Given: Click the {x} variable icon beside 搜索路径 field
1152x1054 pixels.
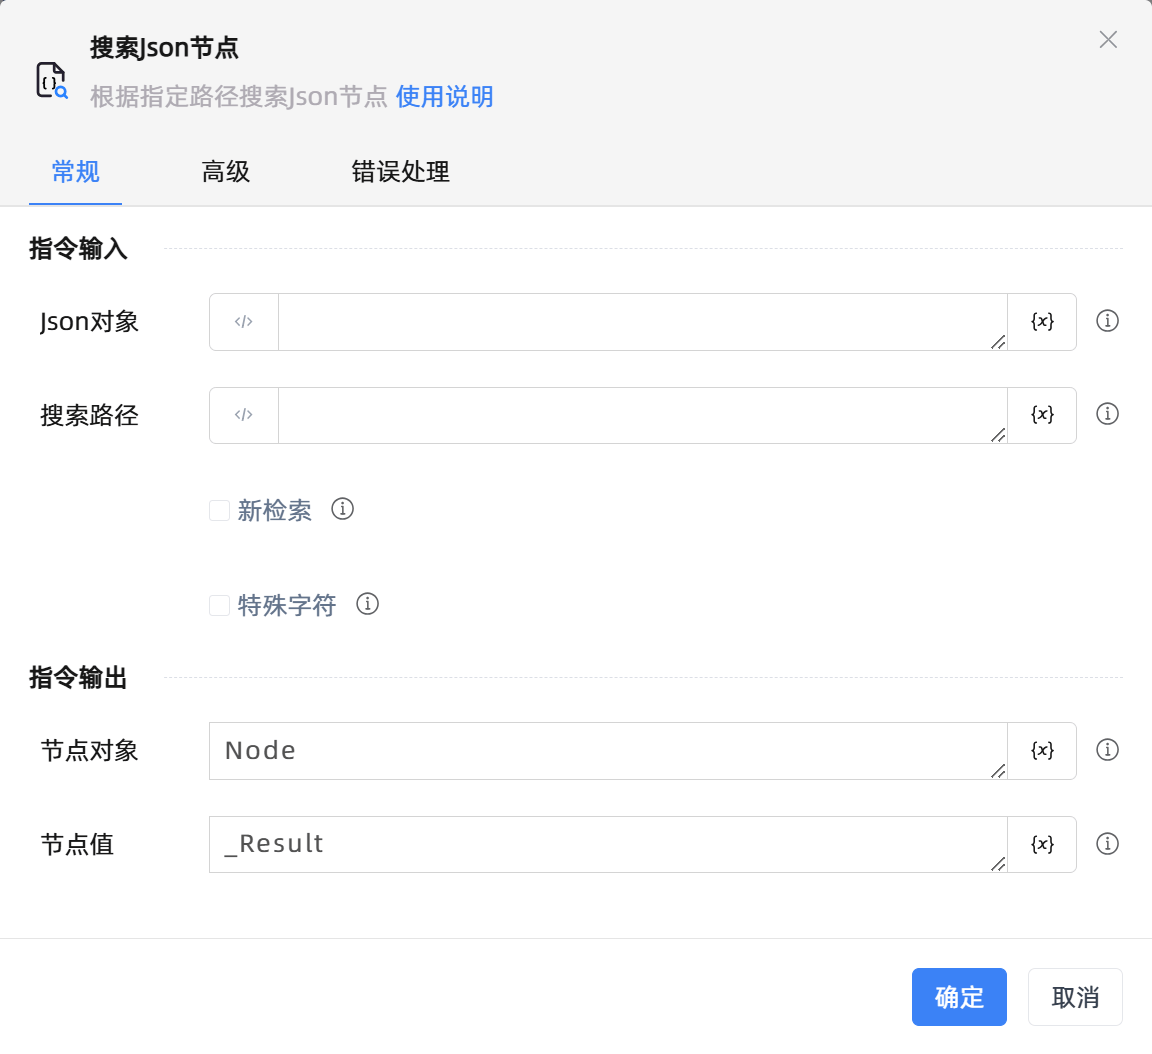Looking at the screenshot, I should [x=1041, y=414].
